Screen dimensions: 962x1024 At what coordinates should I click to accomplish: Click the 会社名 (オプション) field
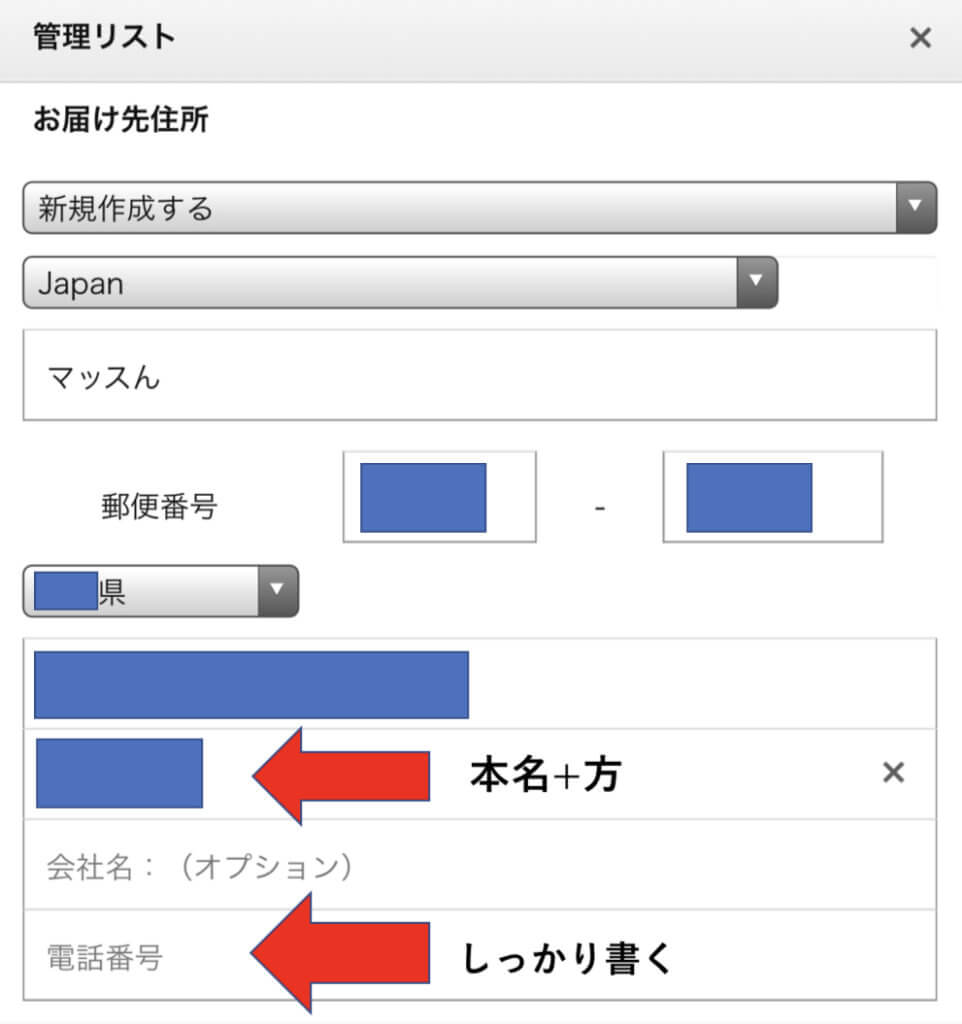coord(479,866)
